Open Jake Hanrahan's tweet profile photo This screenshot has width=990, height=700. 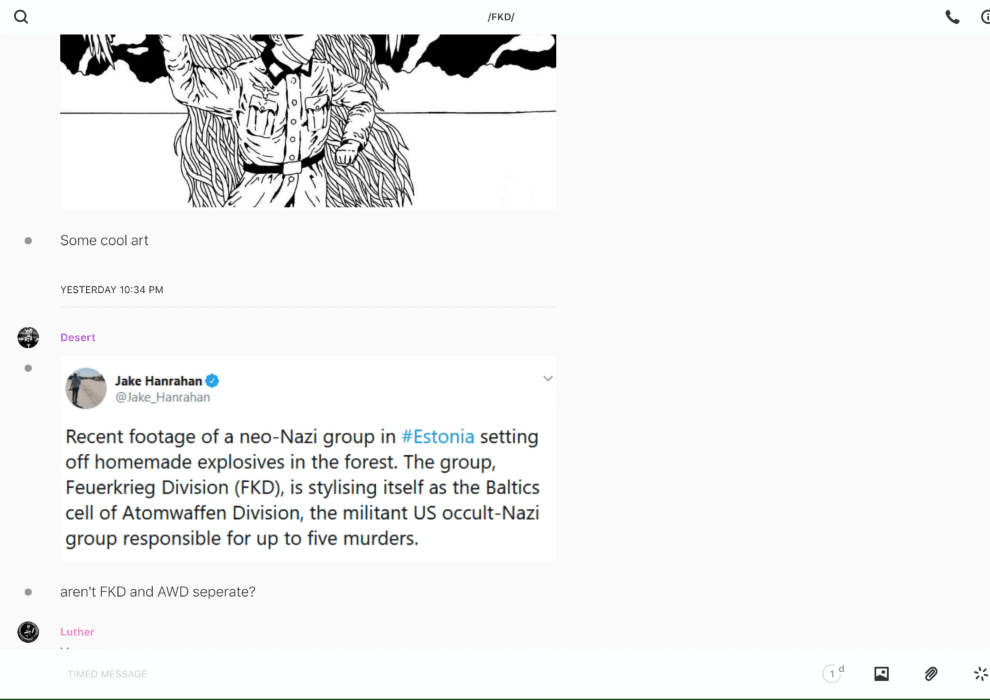[86, 388]
